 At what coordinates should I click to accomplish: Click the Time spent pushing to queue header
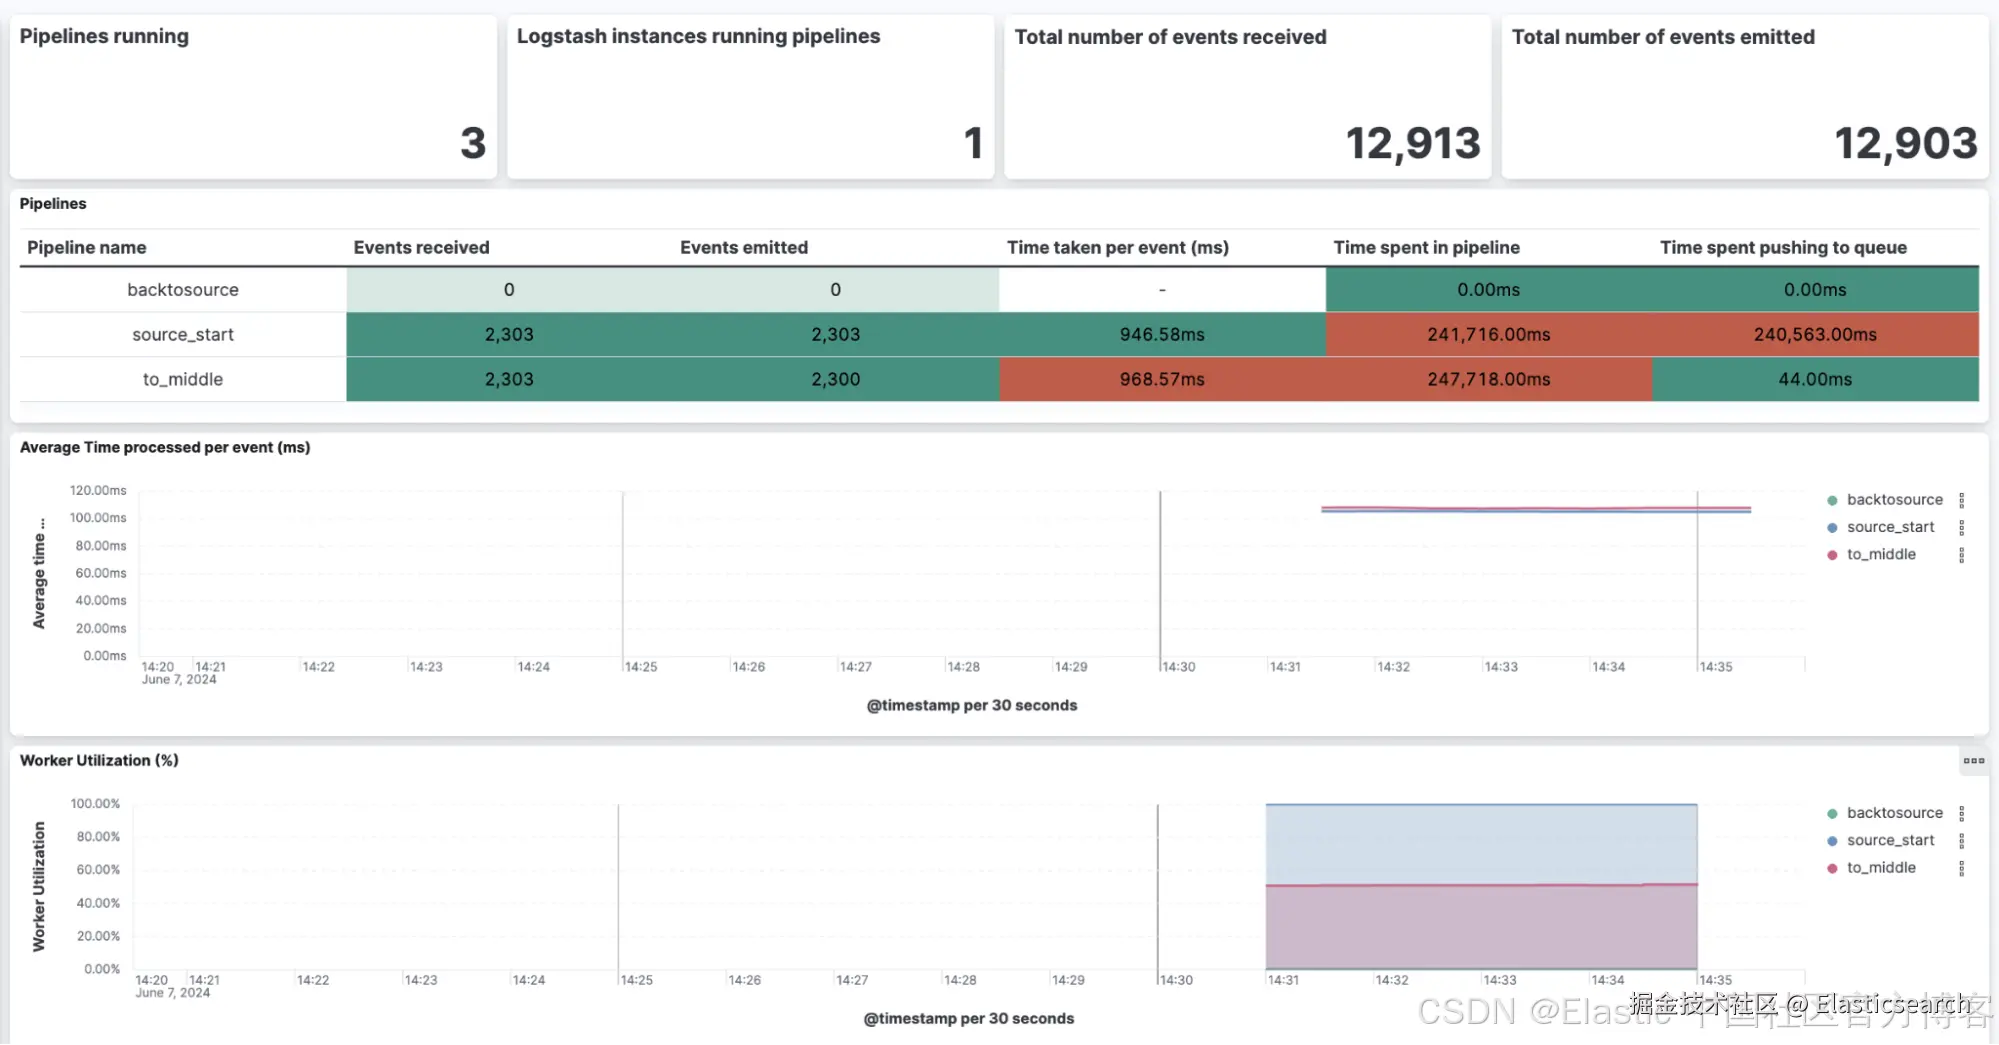click(x=1783, y=247)
